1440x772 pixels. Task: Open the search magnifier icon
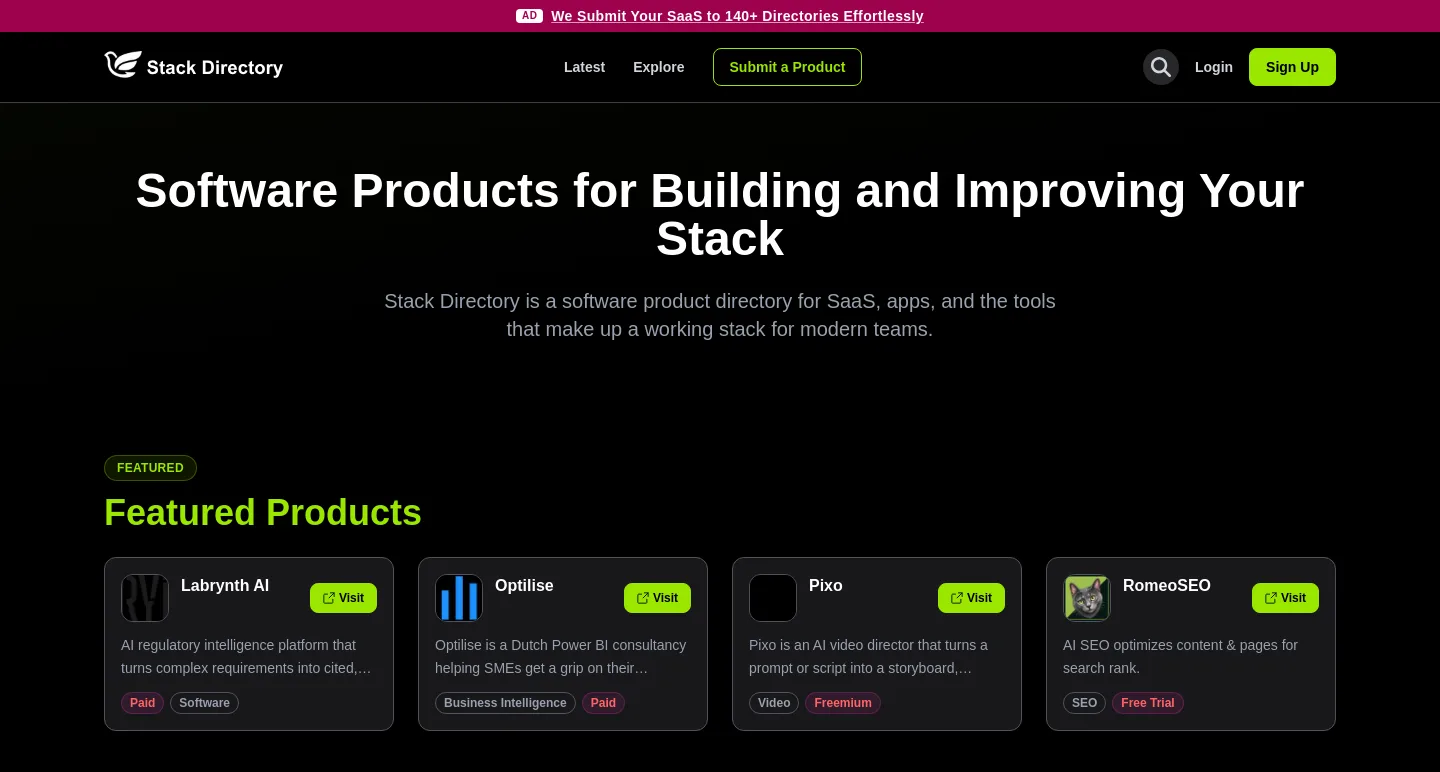coord(1161,67)
